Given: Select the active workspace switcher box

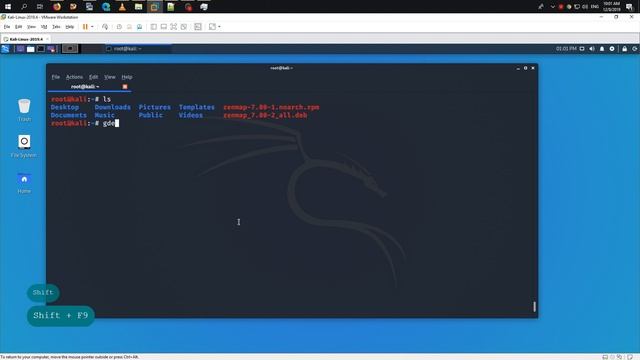Looking at the screenshot, I should point(70,49).
